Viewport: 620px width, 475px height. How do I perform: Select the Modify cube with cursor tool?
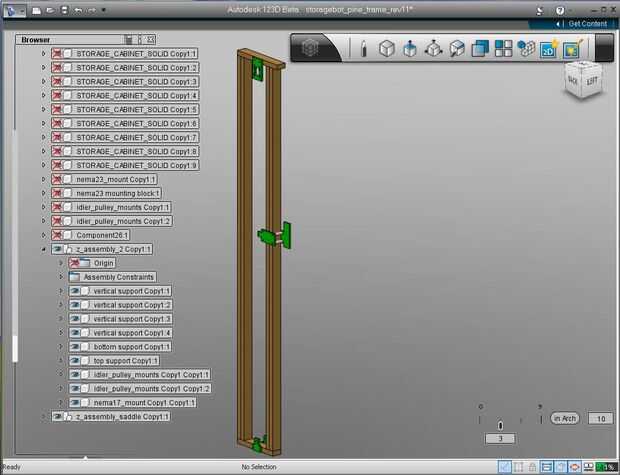(x=457, y=49)
